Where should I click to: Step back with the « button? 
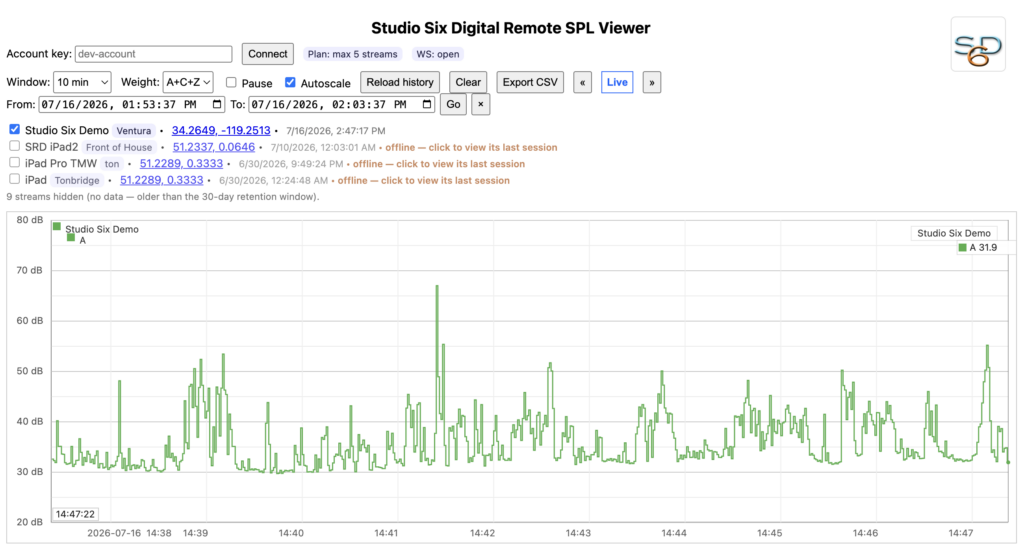click(x=583, y=82)
